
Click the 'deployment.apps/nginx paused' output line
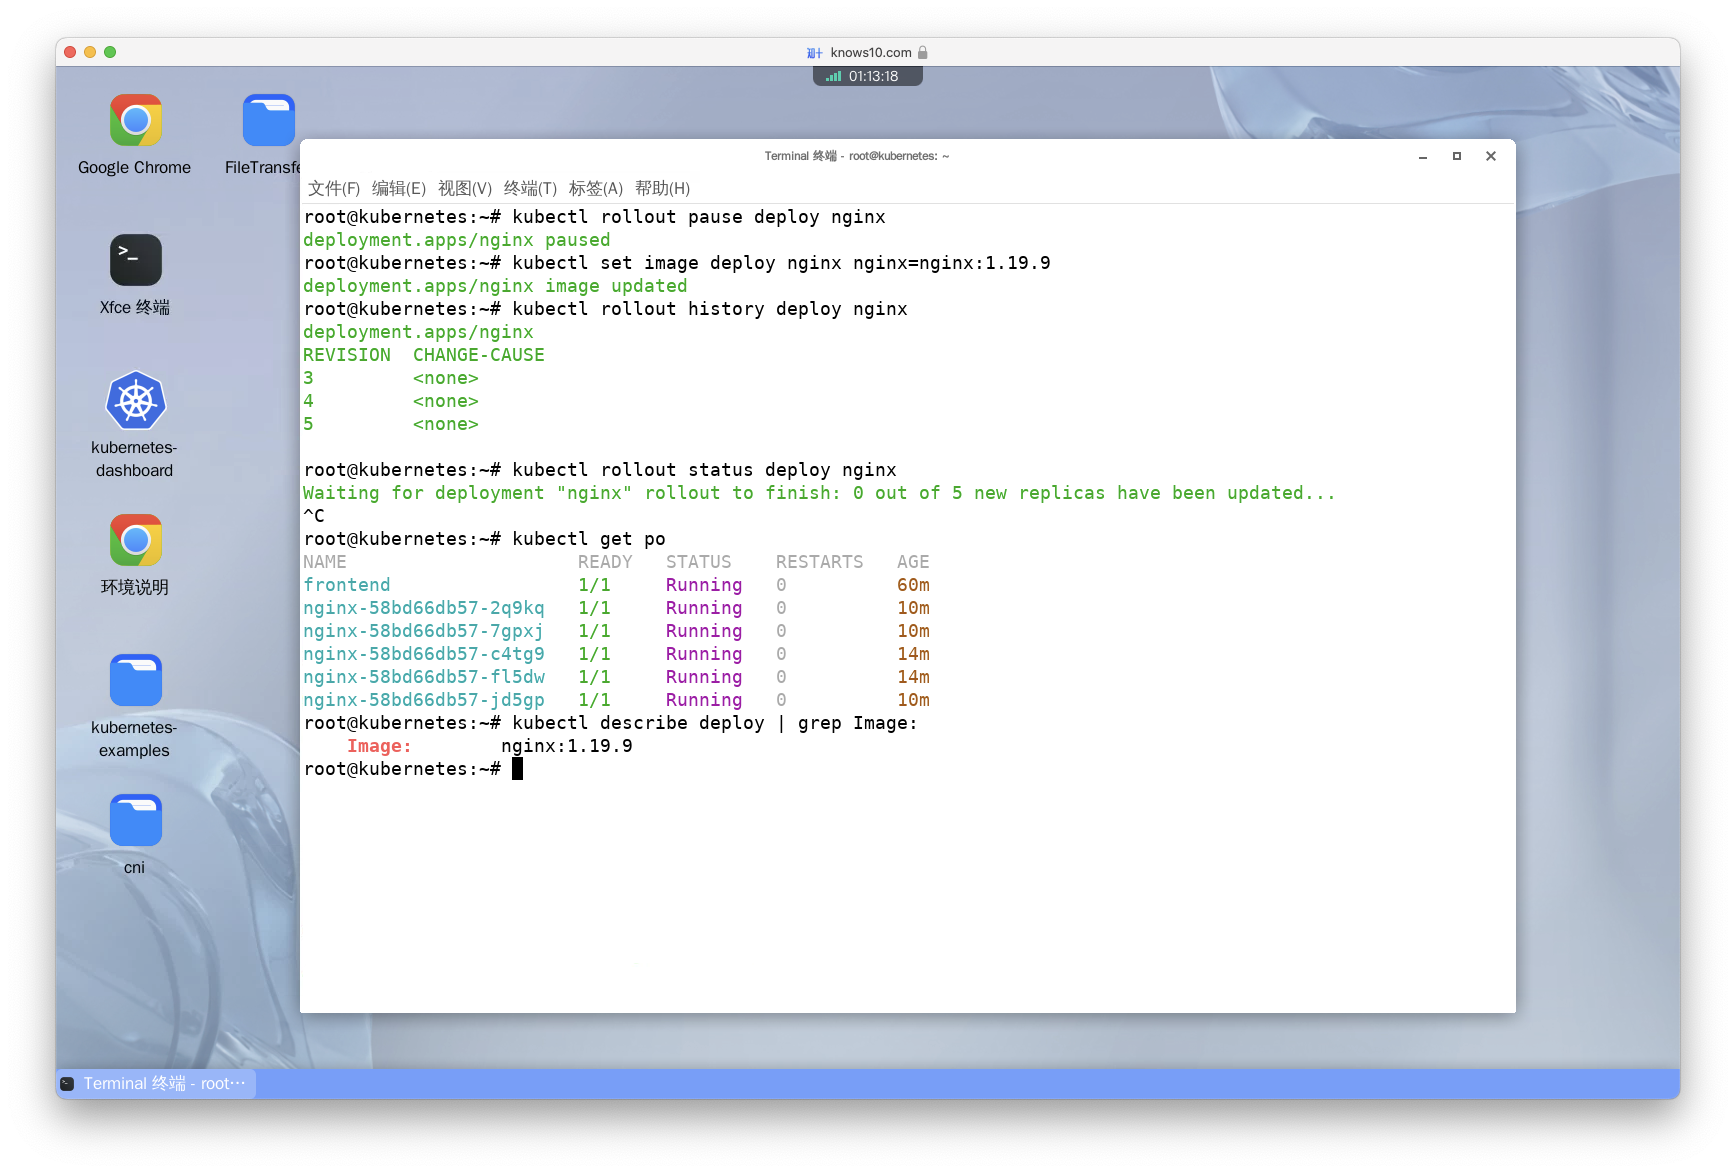point(457,240)
